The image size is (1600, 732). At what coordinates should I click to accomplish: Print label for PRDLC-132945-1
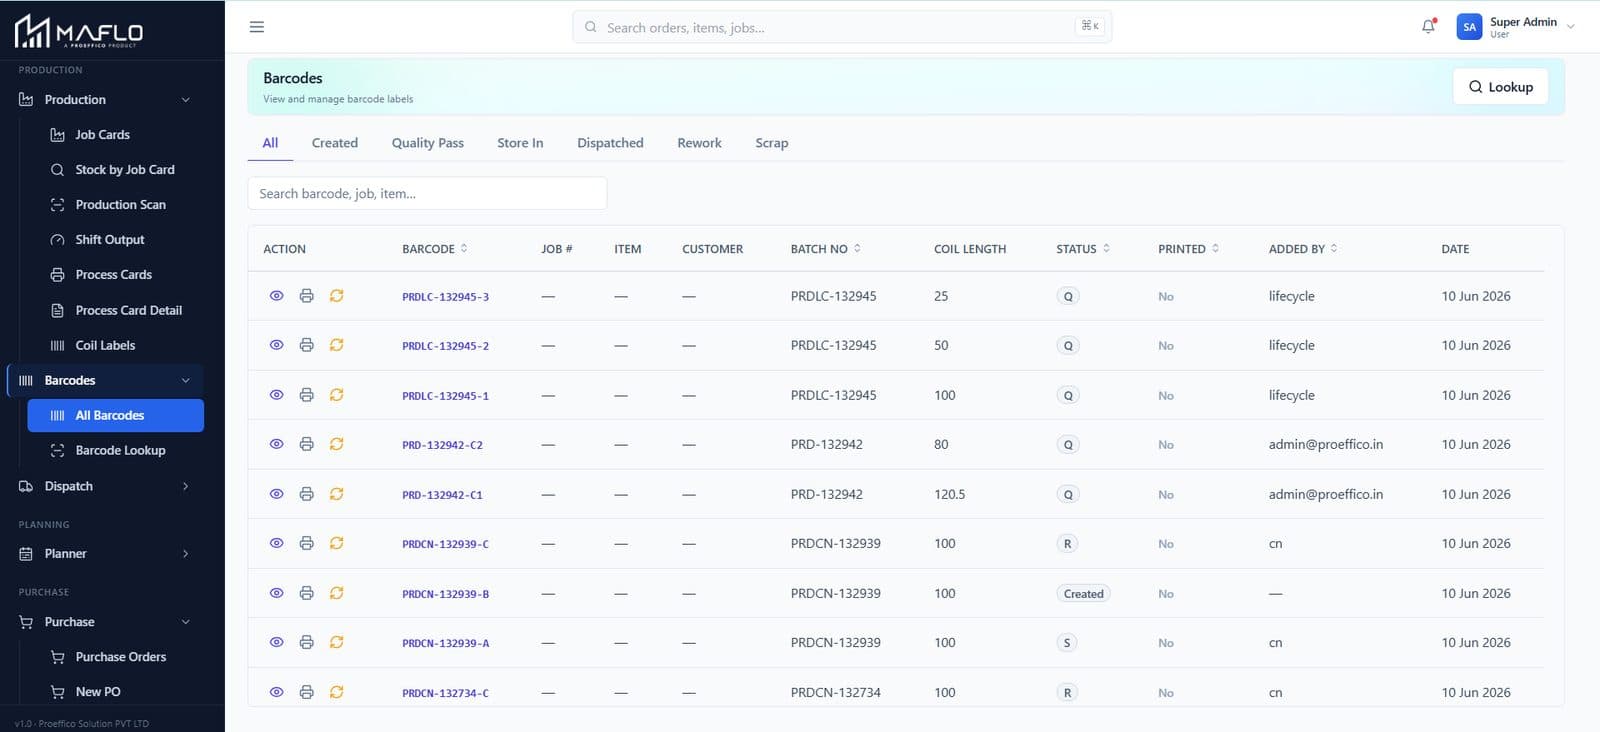[x=307, y=395]
